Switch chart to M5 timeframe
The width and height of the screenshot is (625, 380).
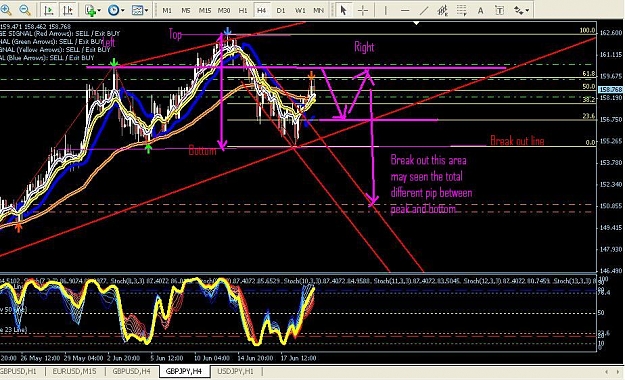click(186, 10)
